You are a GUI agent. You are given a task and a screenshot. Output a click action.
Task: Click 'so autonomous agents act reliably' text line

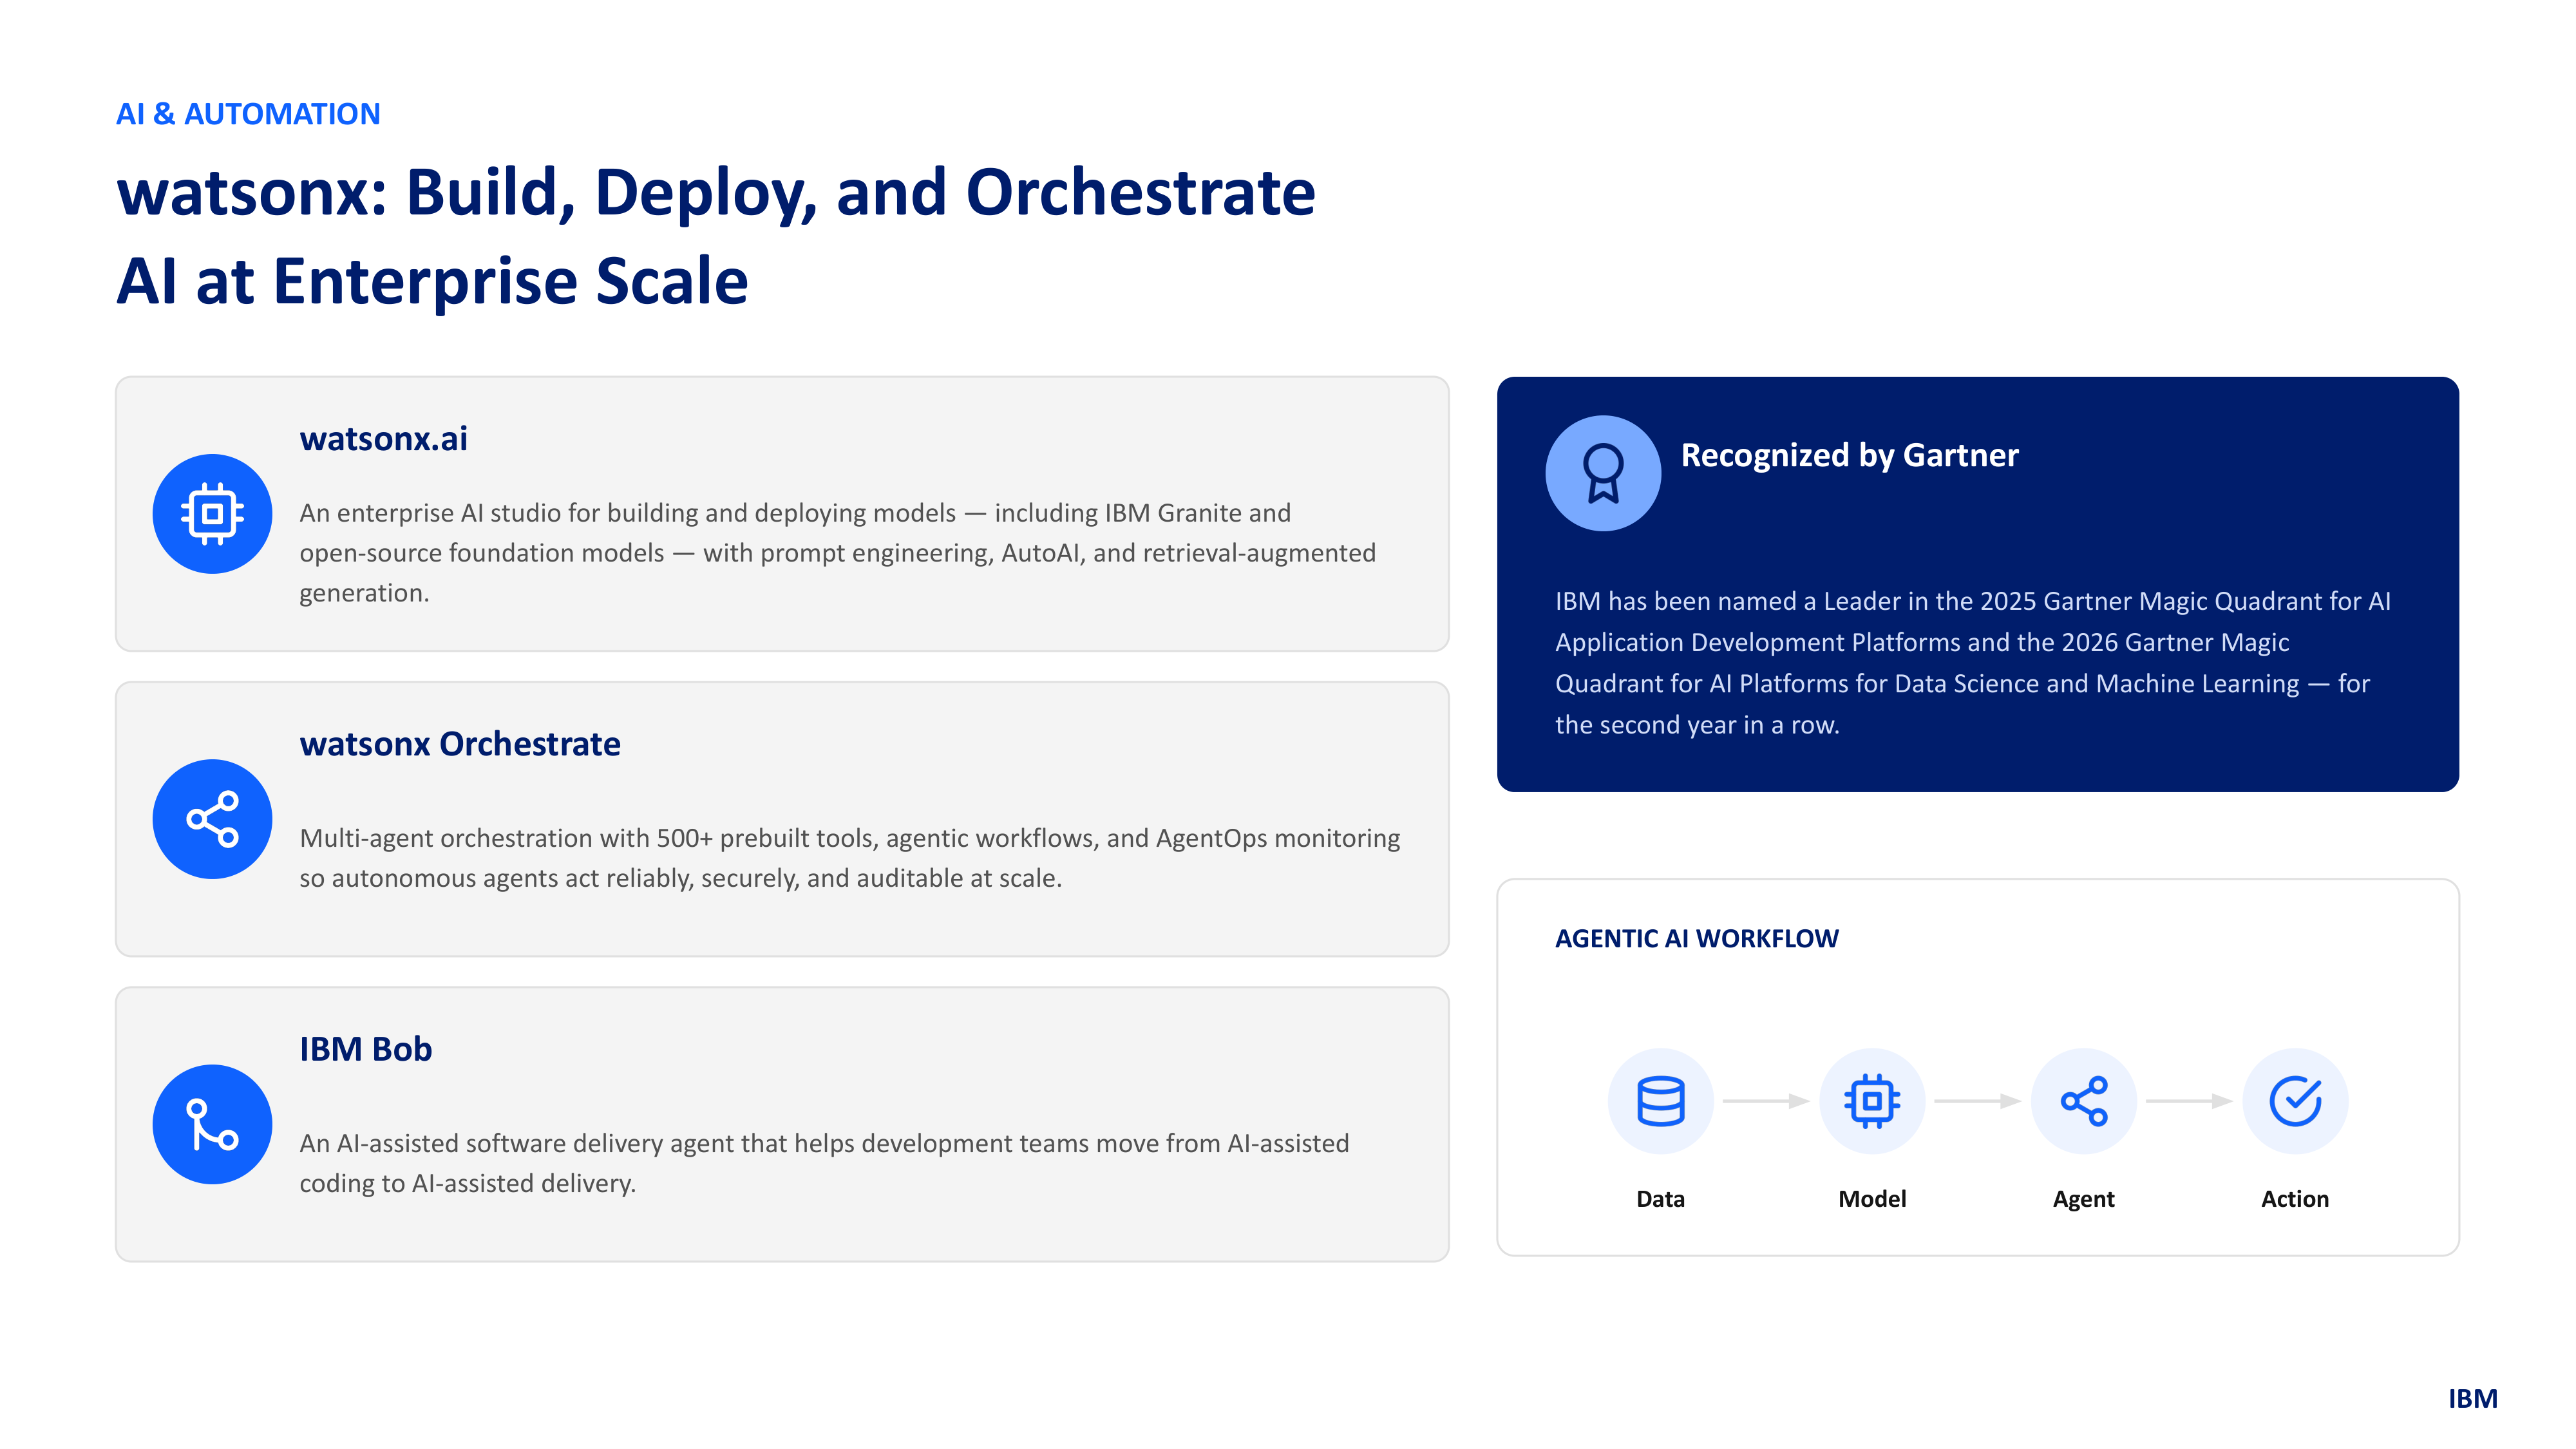[x=681, y=878]
